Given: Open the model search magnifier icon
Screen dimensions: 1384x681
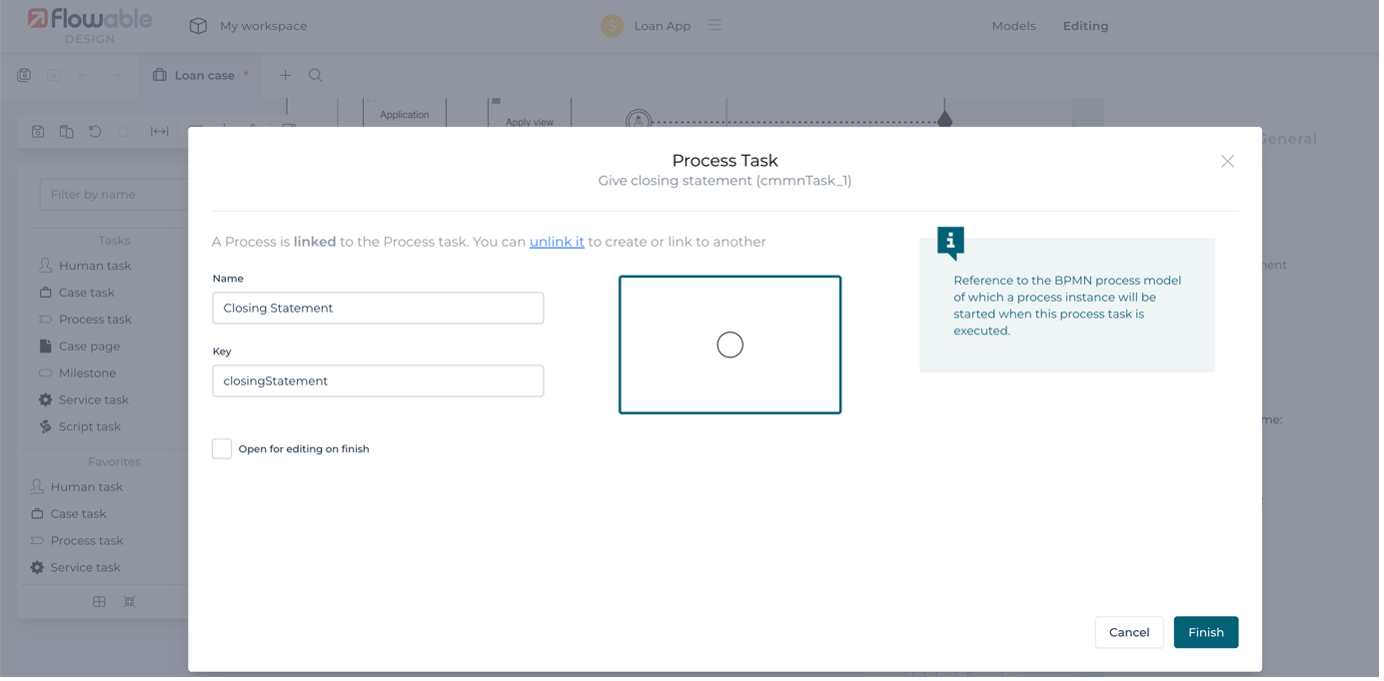Looking at the screenshot, I should coord(315,75).
